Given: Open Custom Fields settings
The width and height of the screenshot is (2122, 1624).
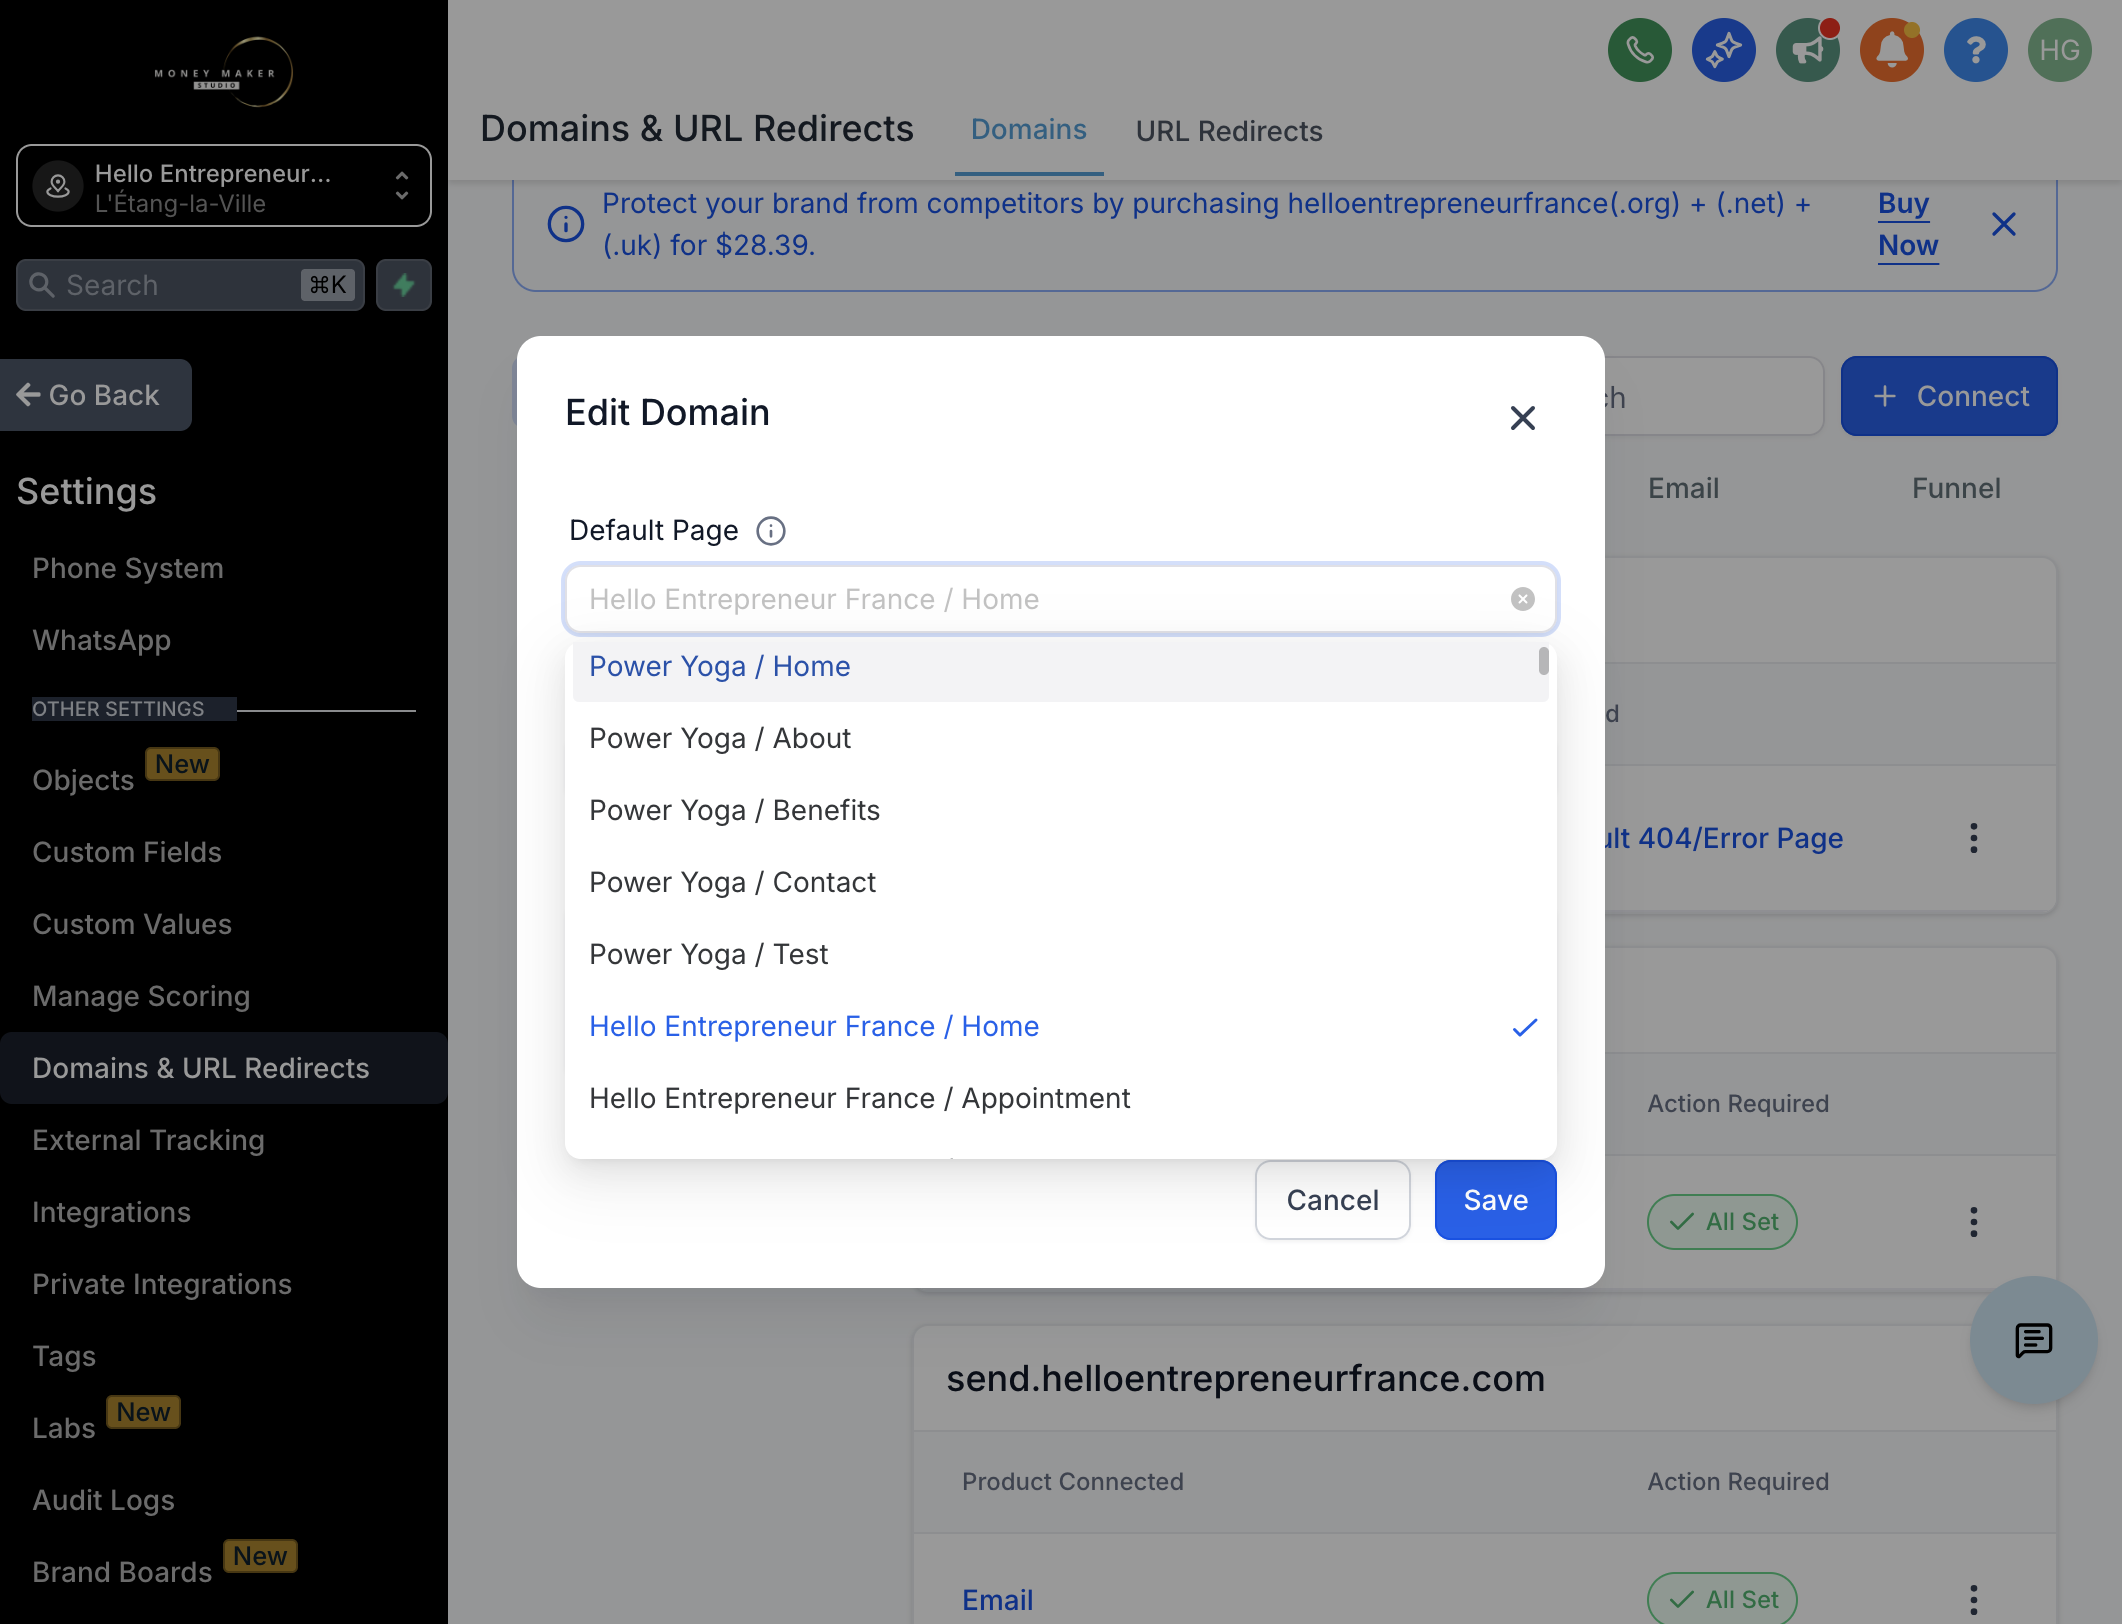Looking at the screenshot, I should coord(127,852).
